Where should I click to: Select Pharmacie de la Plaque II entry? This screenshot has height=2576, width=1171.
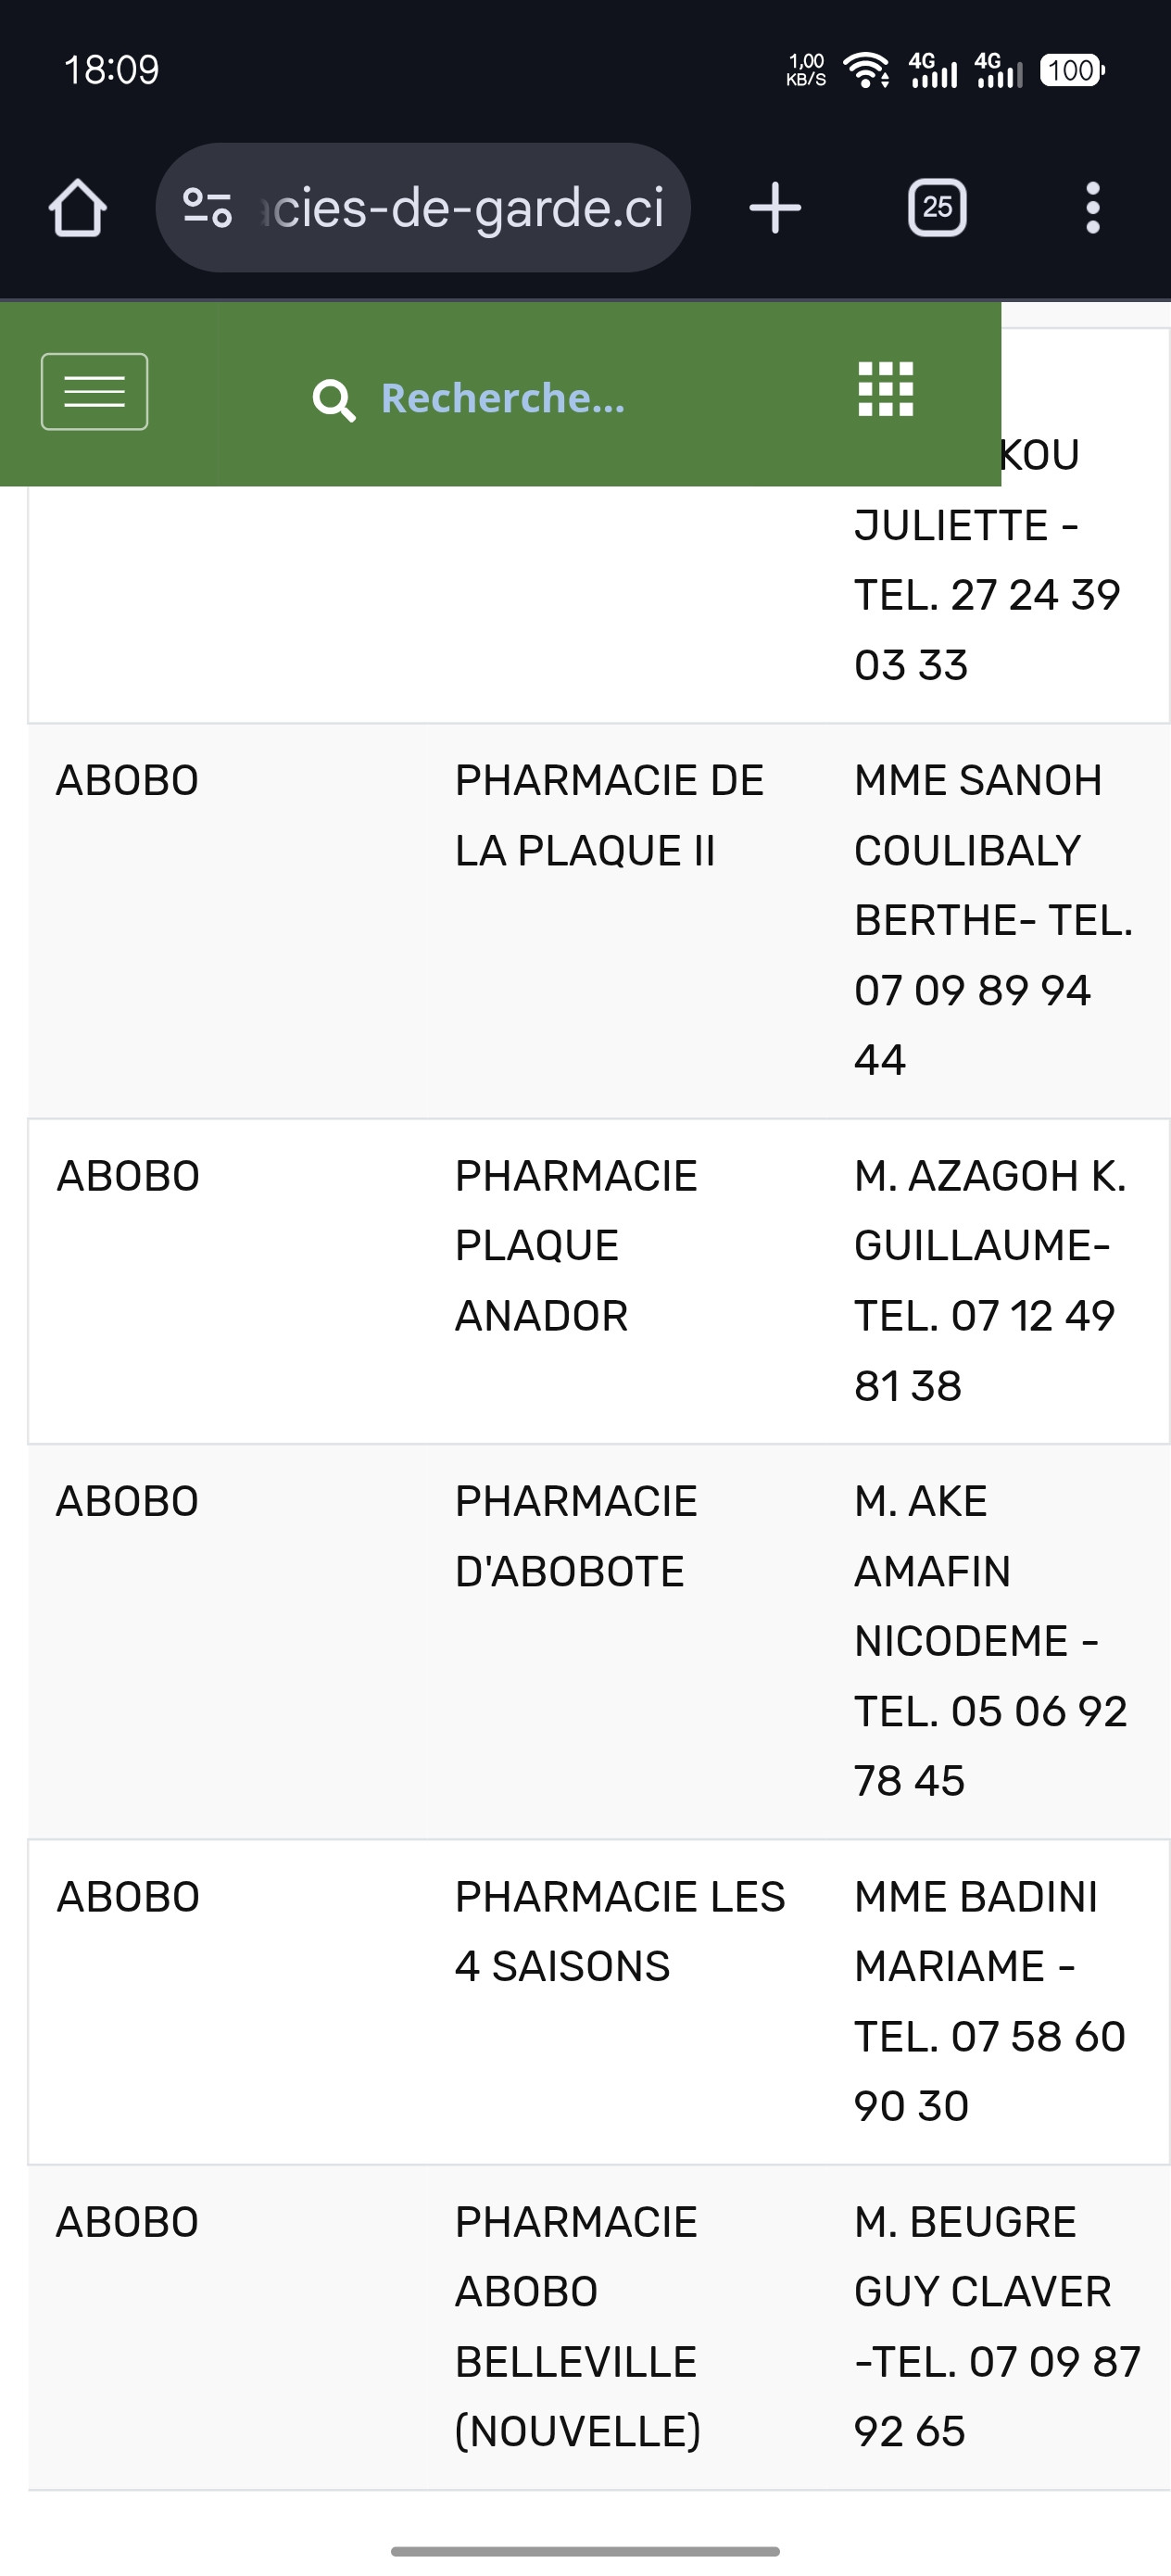(608, 815)
